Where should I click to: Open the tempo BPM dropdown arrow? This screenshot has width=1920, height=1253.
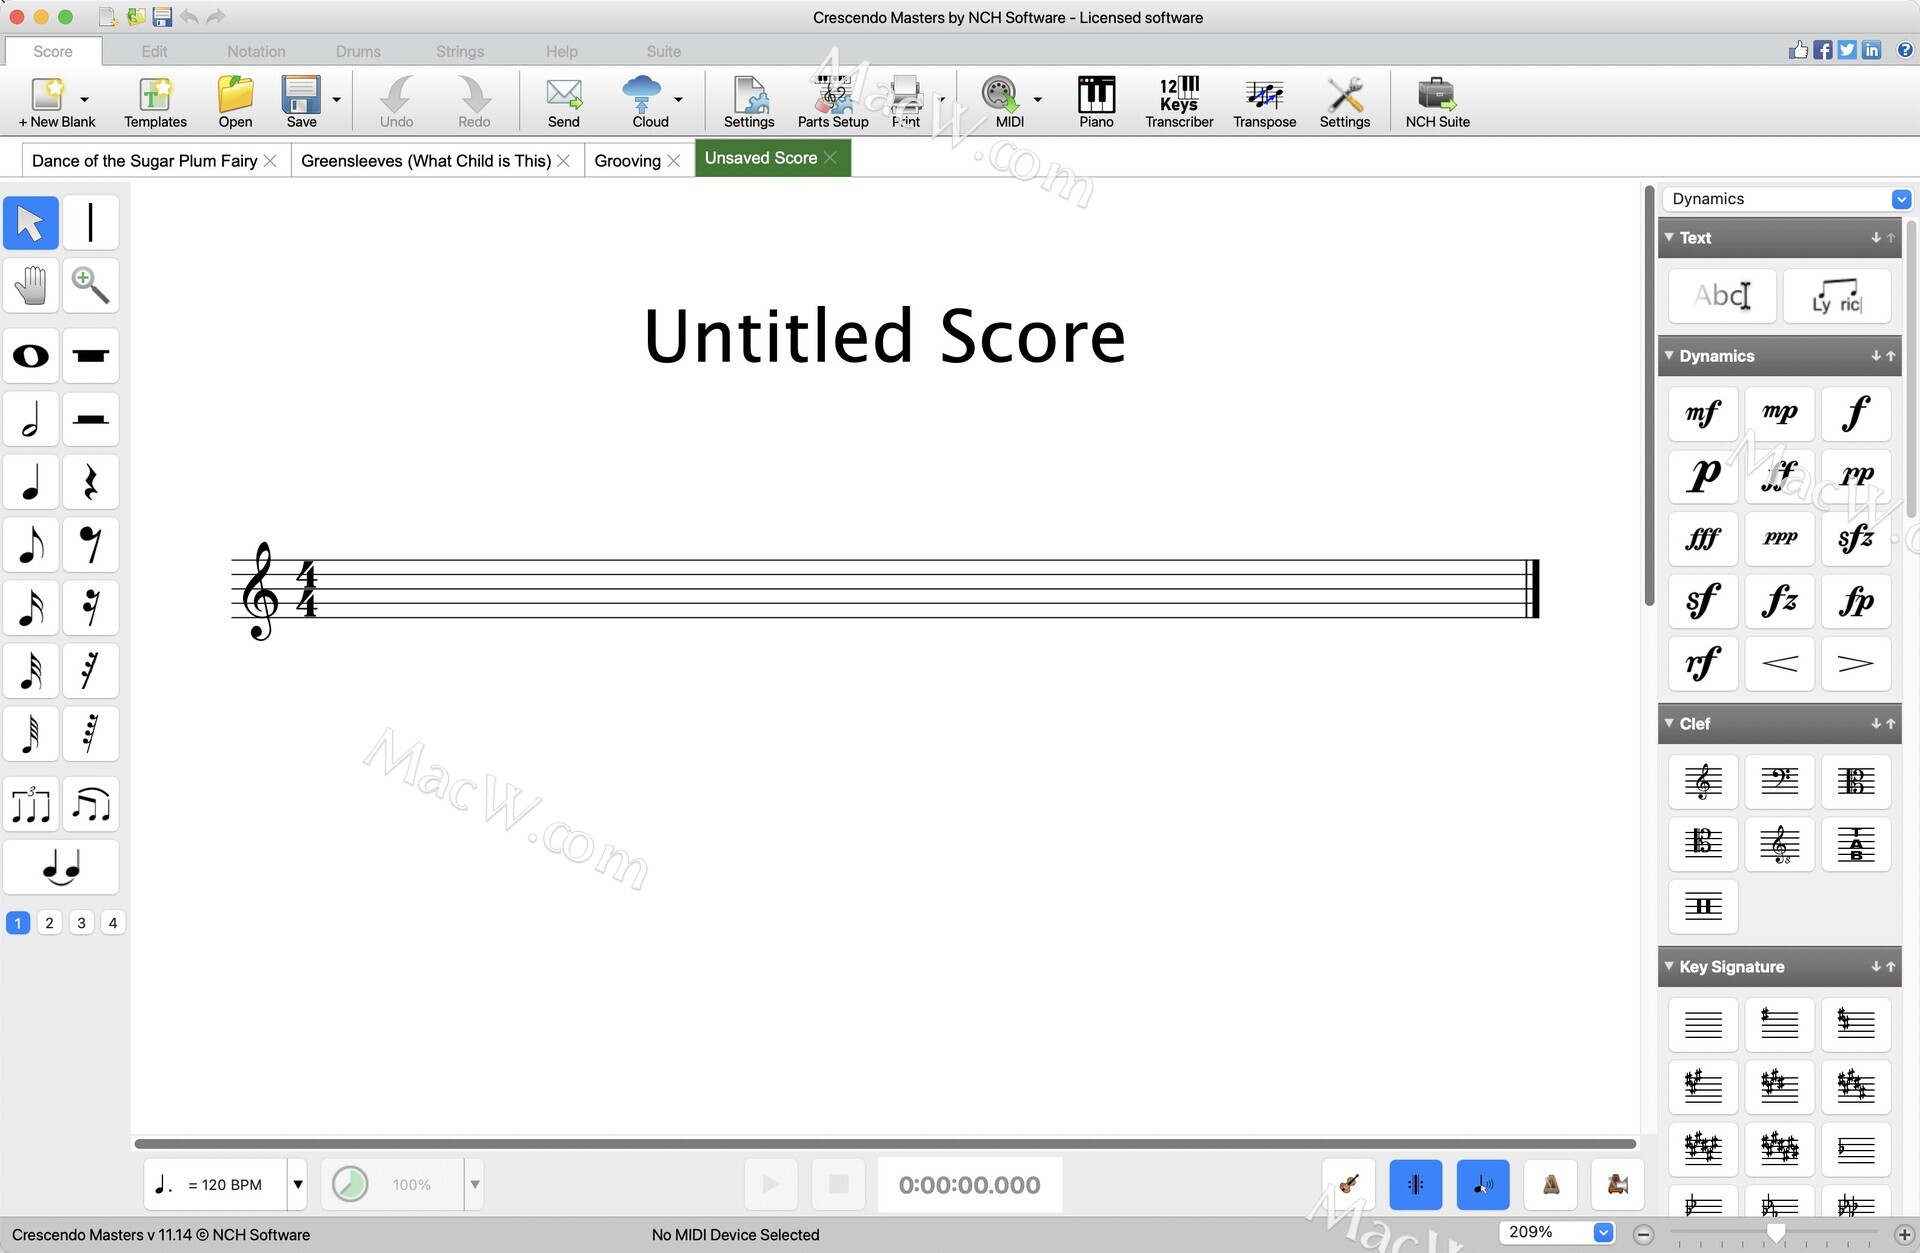pyautogui.click(x=298, y=1185)
